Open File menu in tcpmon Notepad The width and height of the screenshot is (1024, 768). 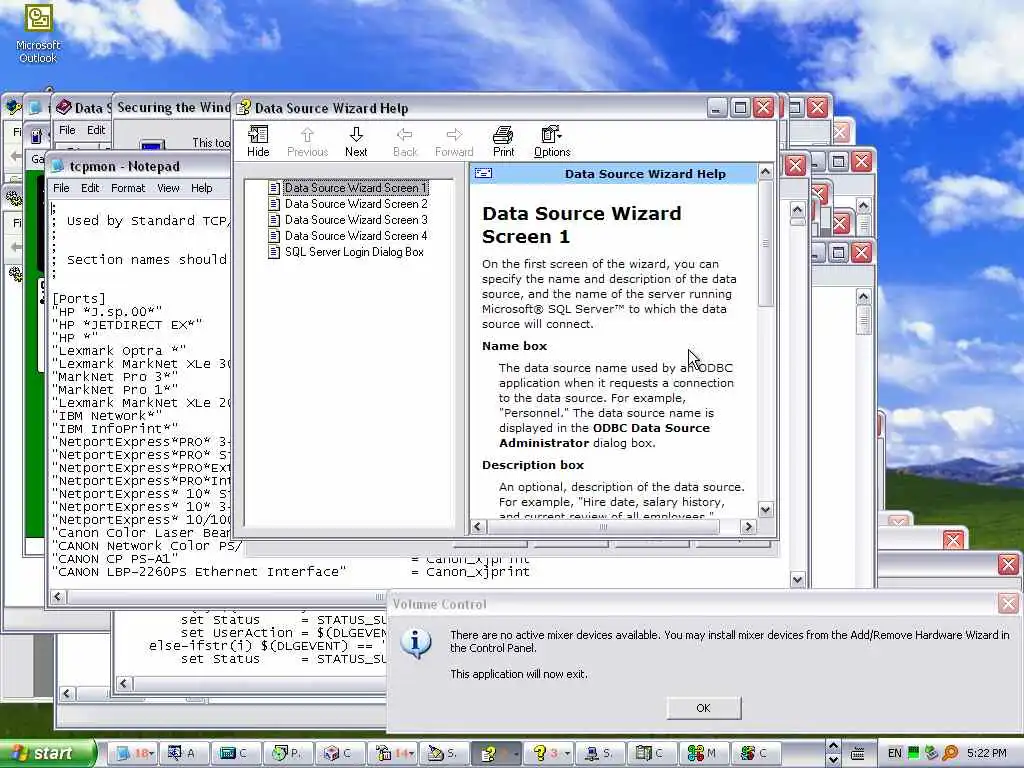pyautogui.click(x=61, y=188)
